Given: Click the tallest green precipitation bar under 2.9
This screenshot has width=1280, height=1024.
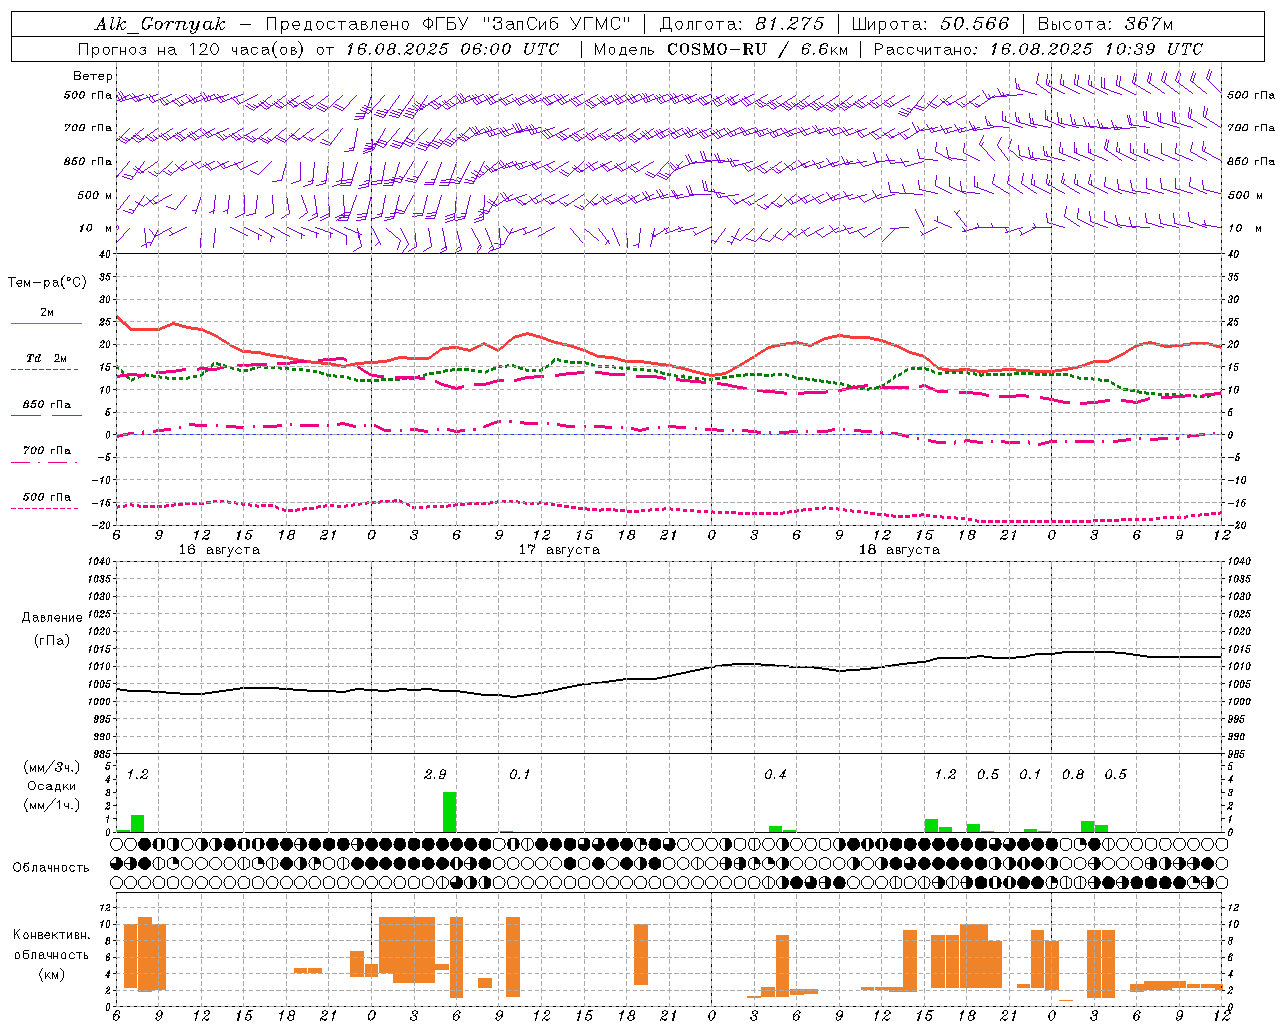Looking at the screenshot, I should [x=450, y=812].
